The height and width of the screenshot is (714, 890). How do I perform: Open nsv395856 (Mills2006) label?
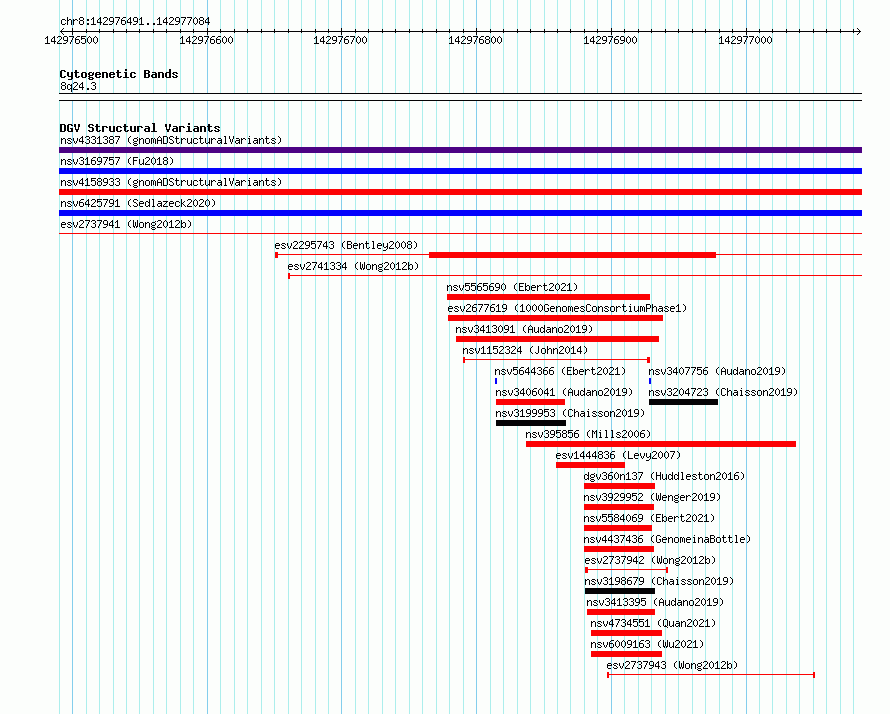click(x=588, y=434)
